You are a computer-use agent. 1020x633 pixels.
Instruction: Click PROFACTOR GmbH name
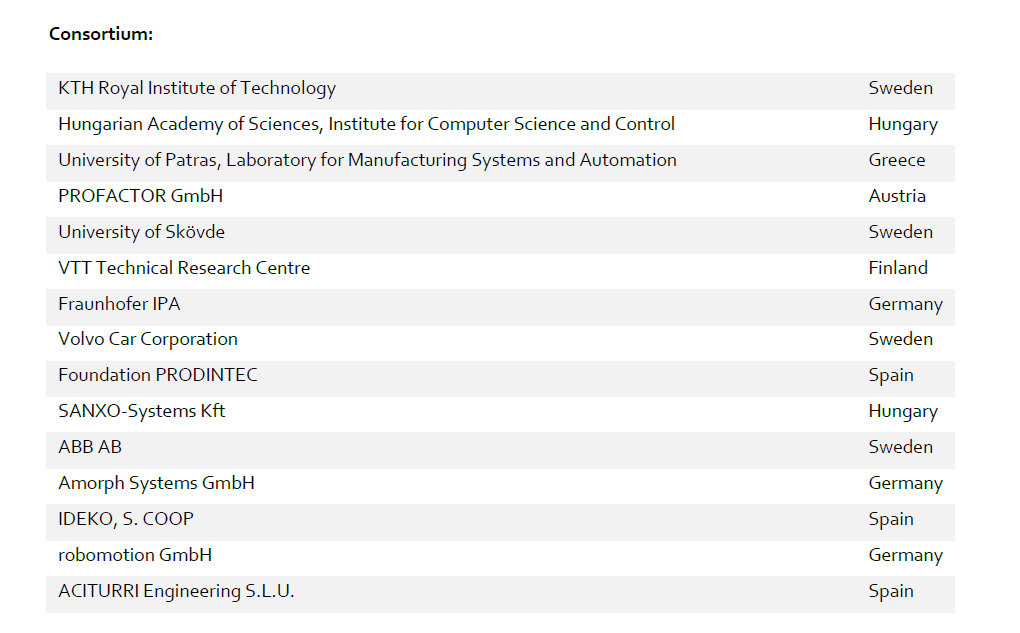[140, 196]
